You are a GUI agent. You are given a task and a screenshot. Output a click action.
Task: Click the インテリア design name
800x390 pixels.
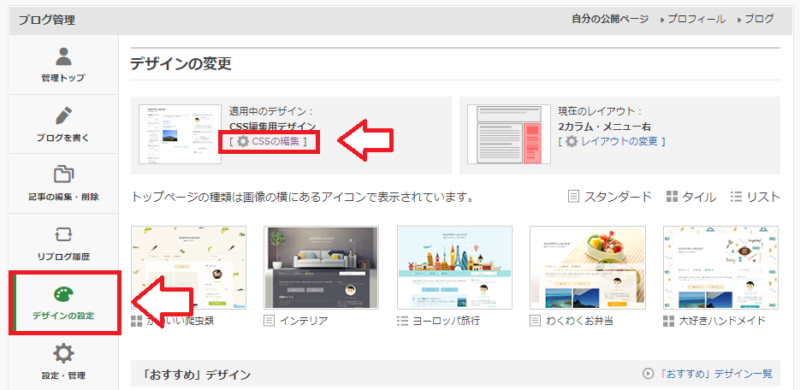coord(304,321)
